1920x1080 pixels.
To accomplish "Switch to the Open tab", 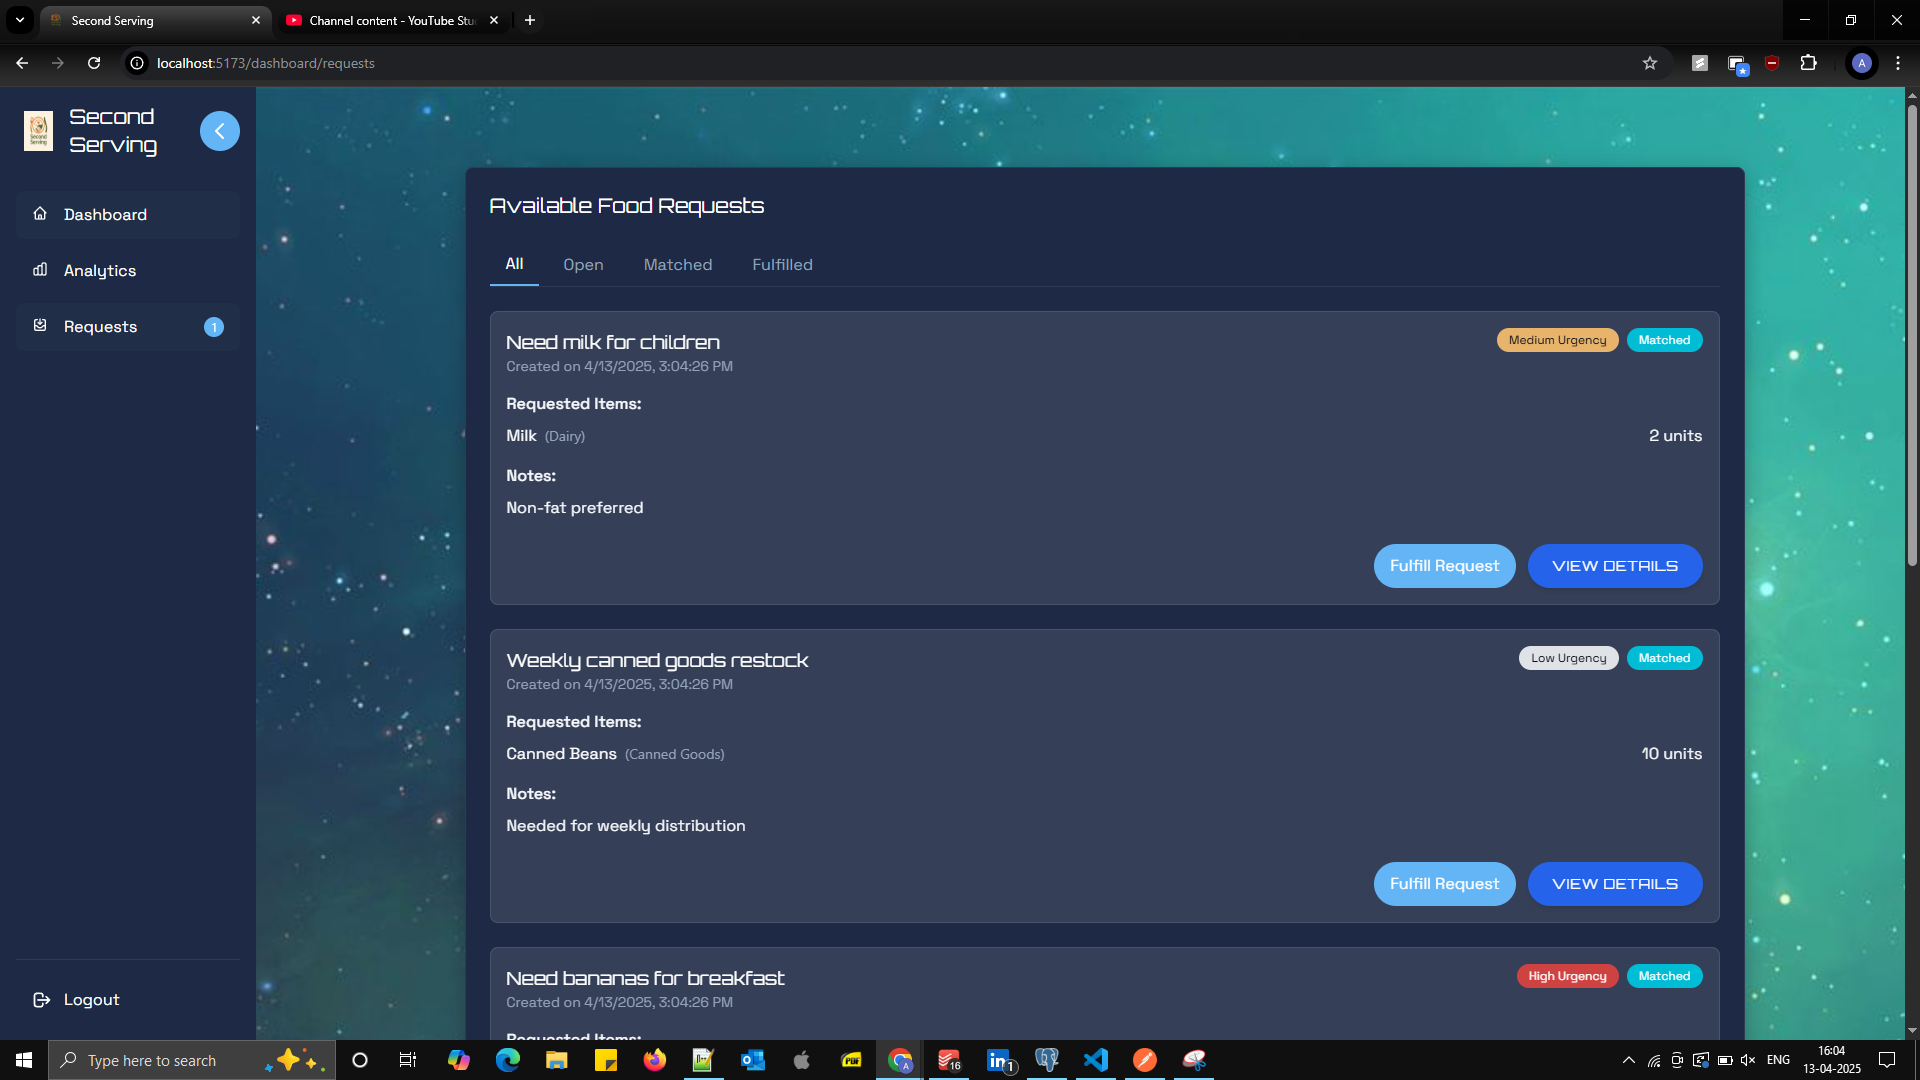I will [583, 265].
